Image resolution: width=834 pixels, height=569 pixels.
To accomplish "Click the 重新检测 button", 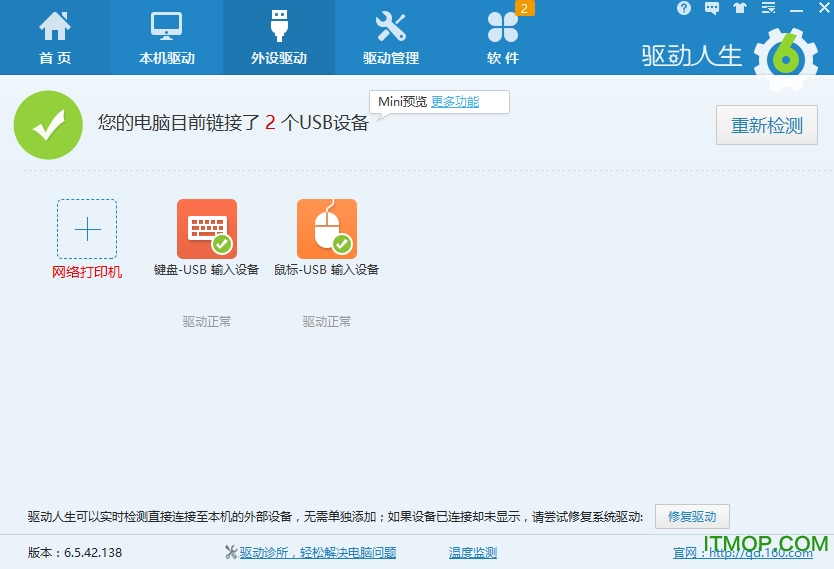I will [766, 125].
